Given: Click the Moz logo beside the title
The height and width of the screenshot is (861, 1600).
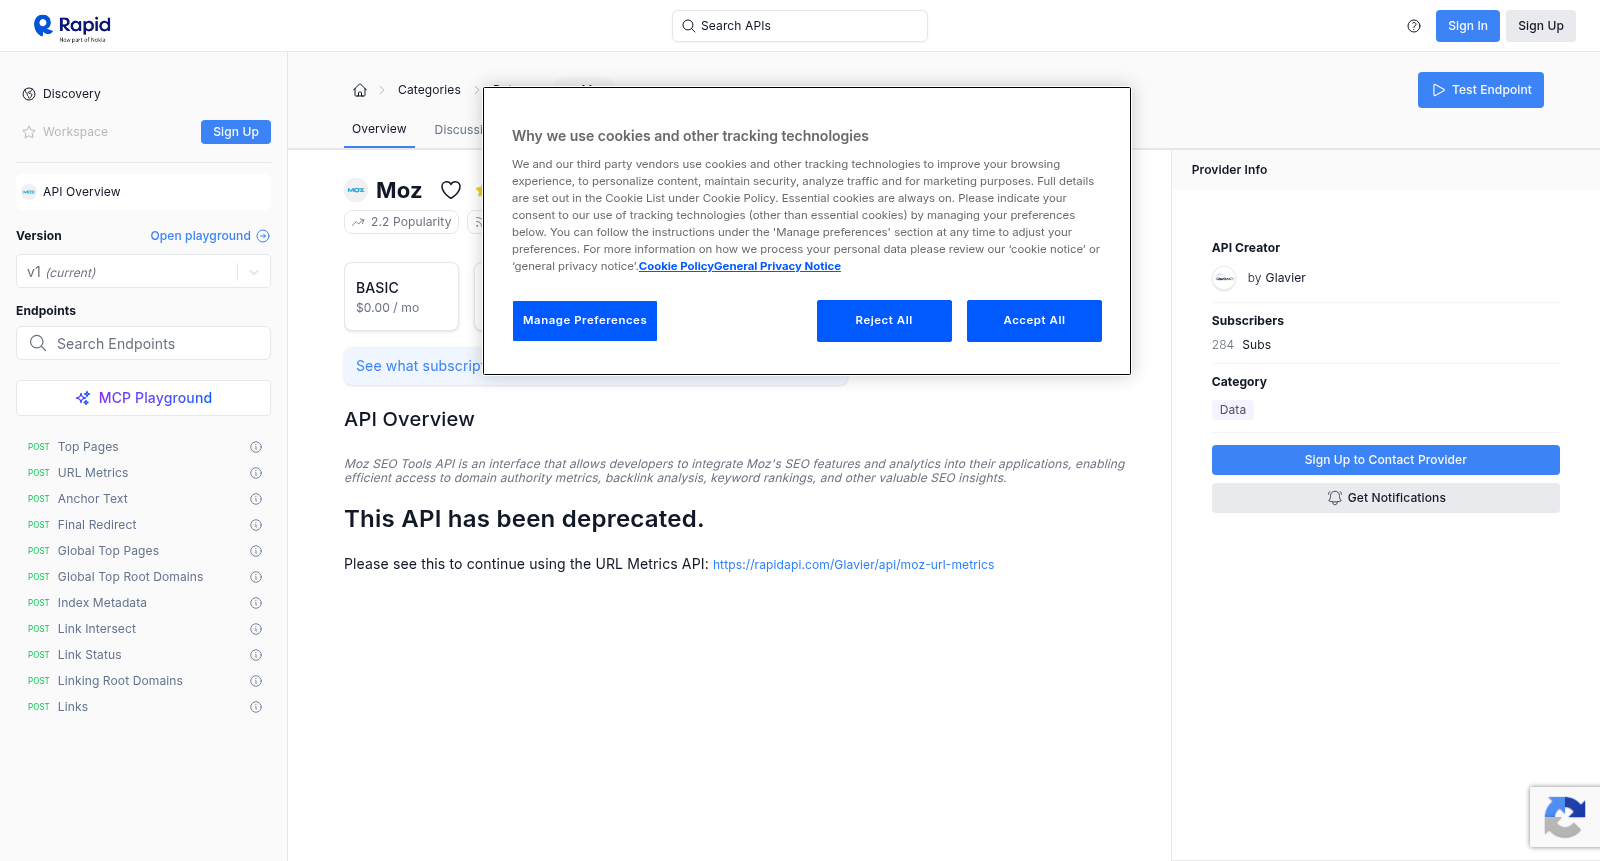Looking at the screenshot, I should [356, 190].
